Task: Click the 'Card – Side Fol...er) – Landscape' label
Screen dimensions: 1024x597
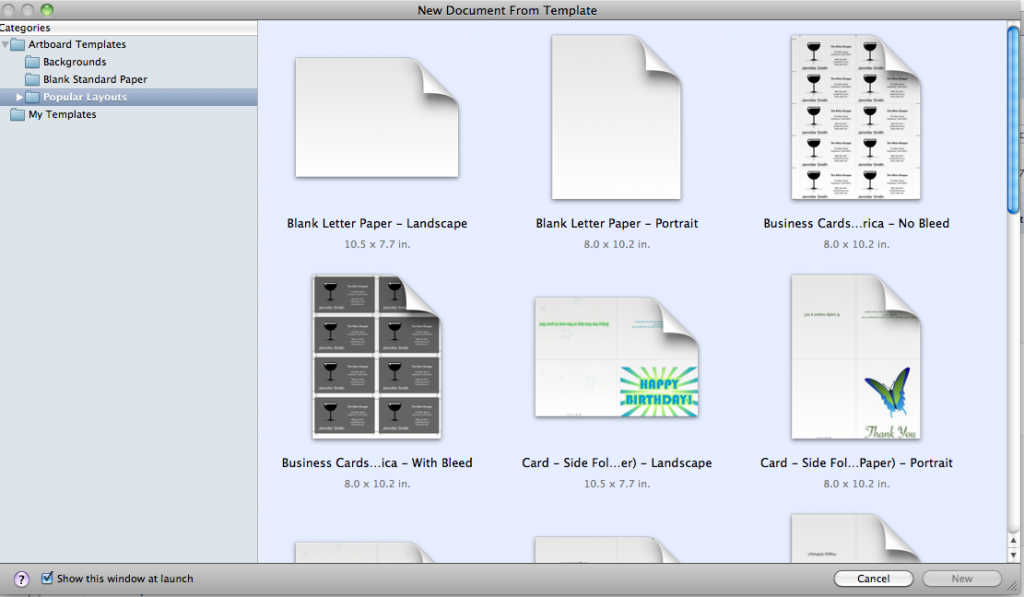Action: tap(616, 463)
